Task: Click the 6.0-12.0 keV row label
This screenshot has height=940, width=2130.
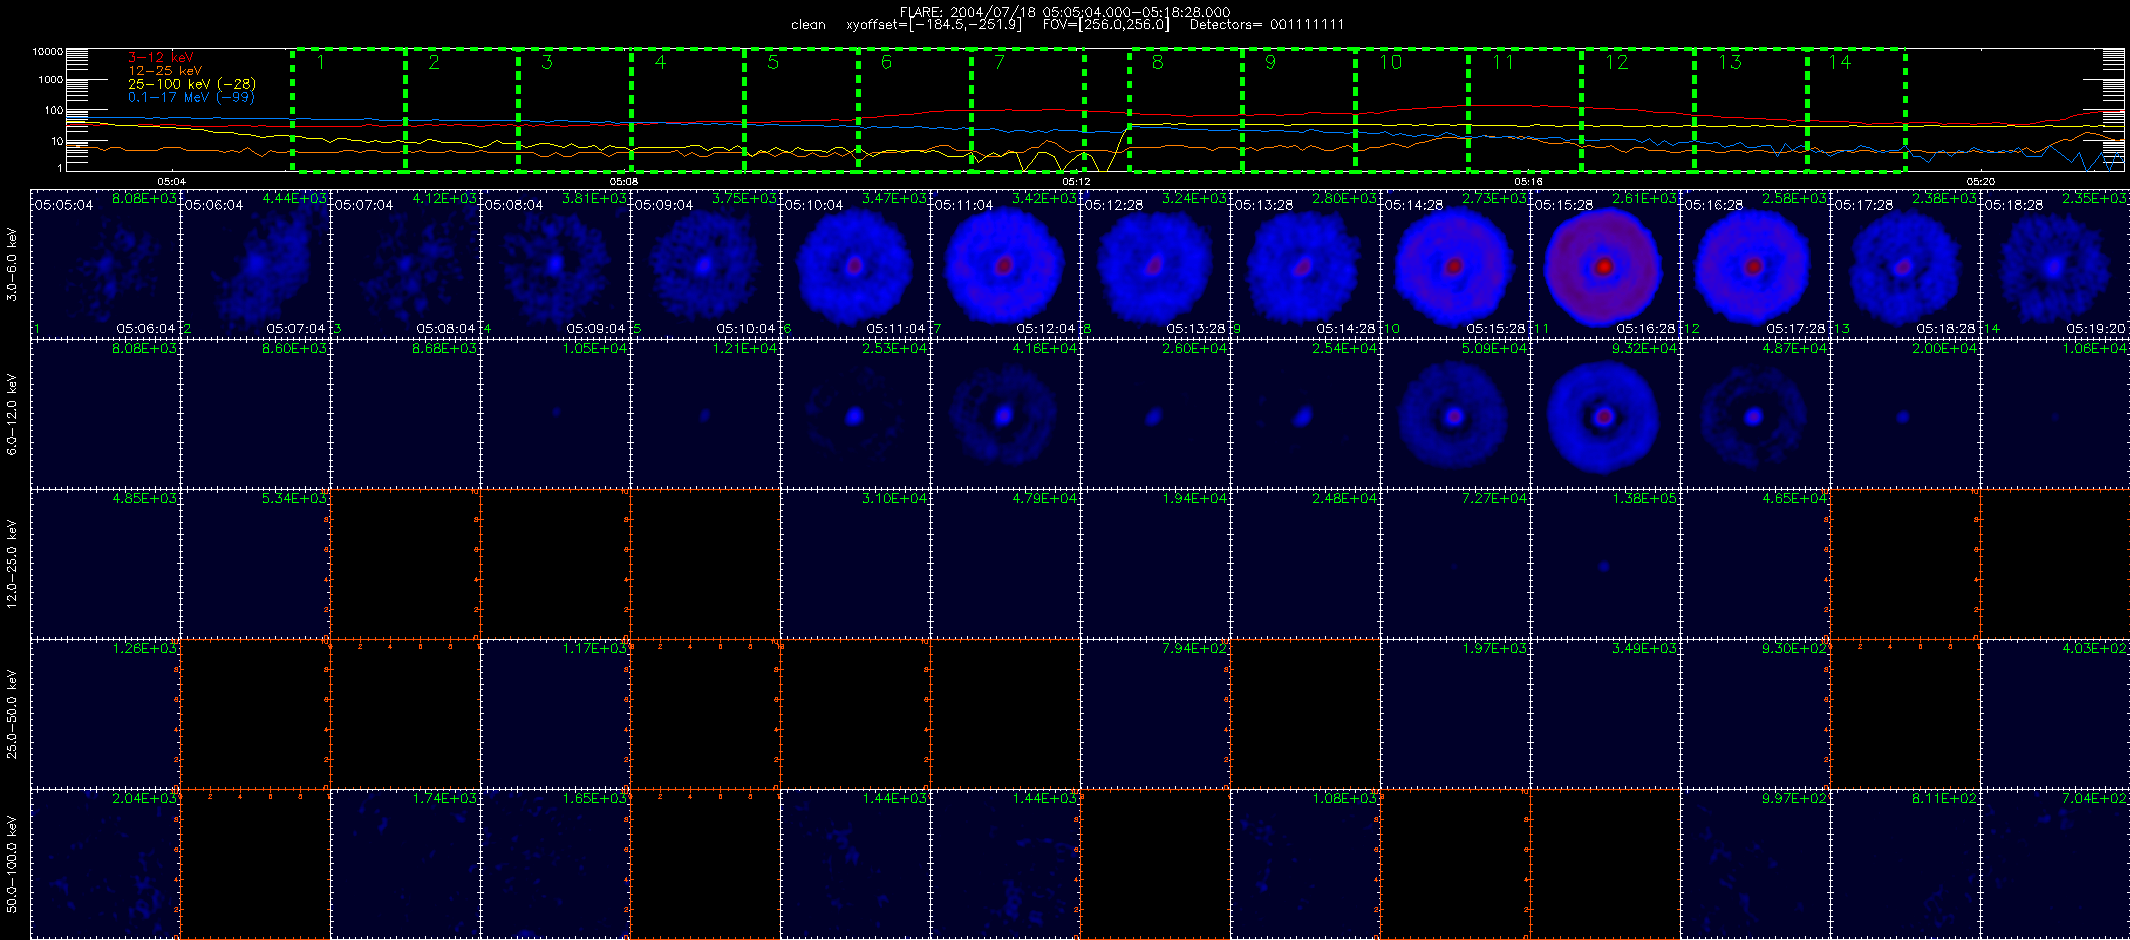Action: (12, 414)
